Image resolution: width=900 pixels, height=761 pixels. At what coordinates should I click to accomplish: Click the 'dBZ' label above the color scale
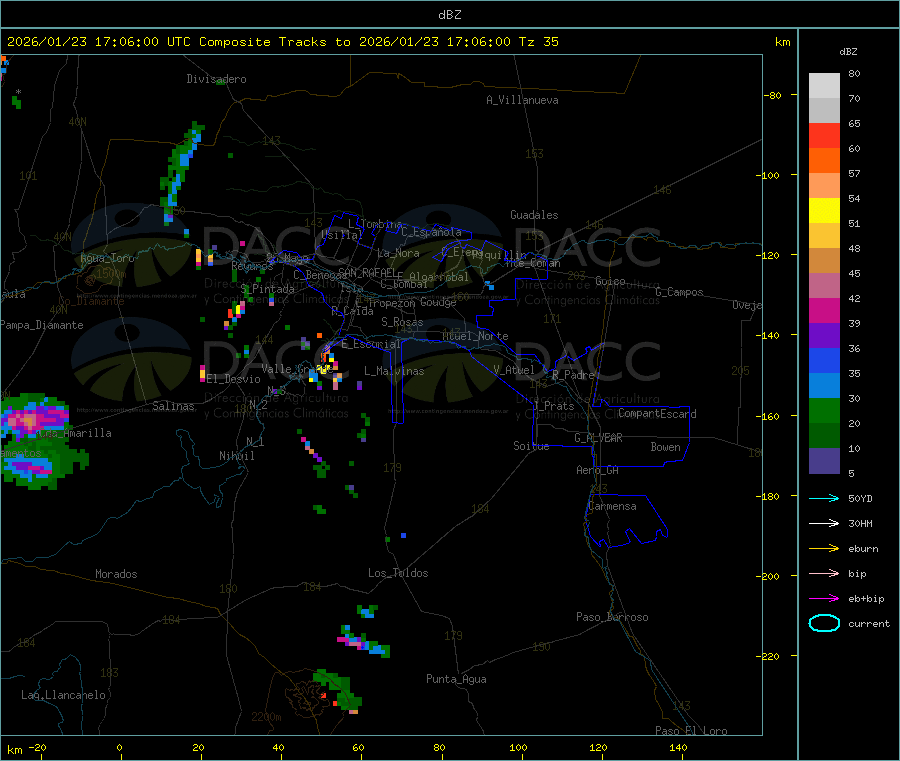pyautogui.click(x=848, y=52)
